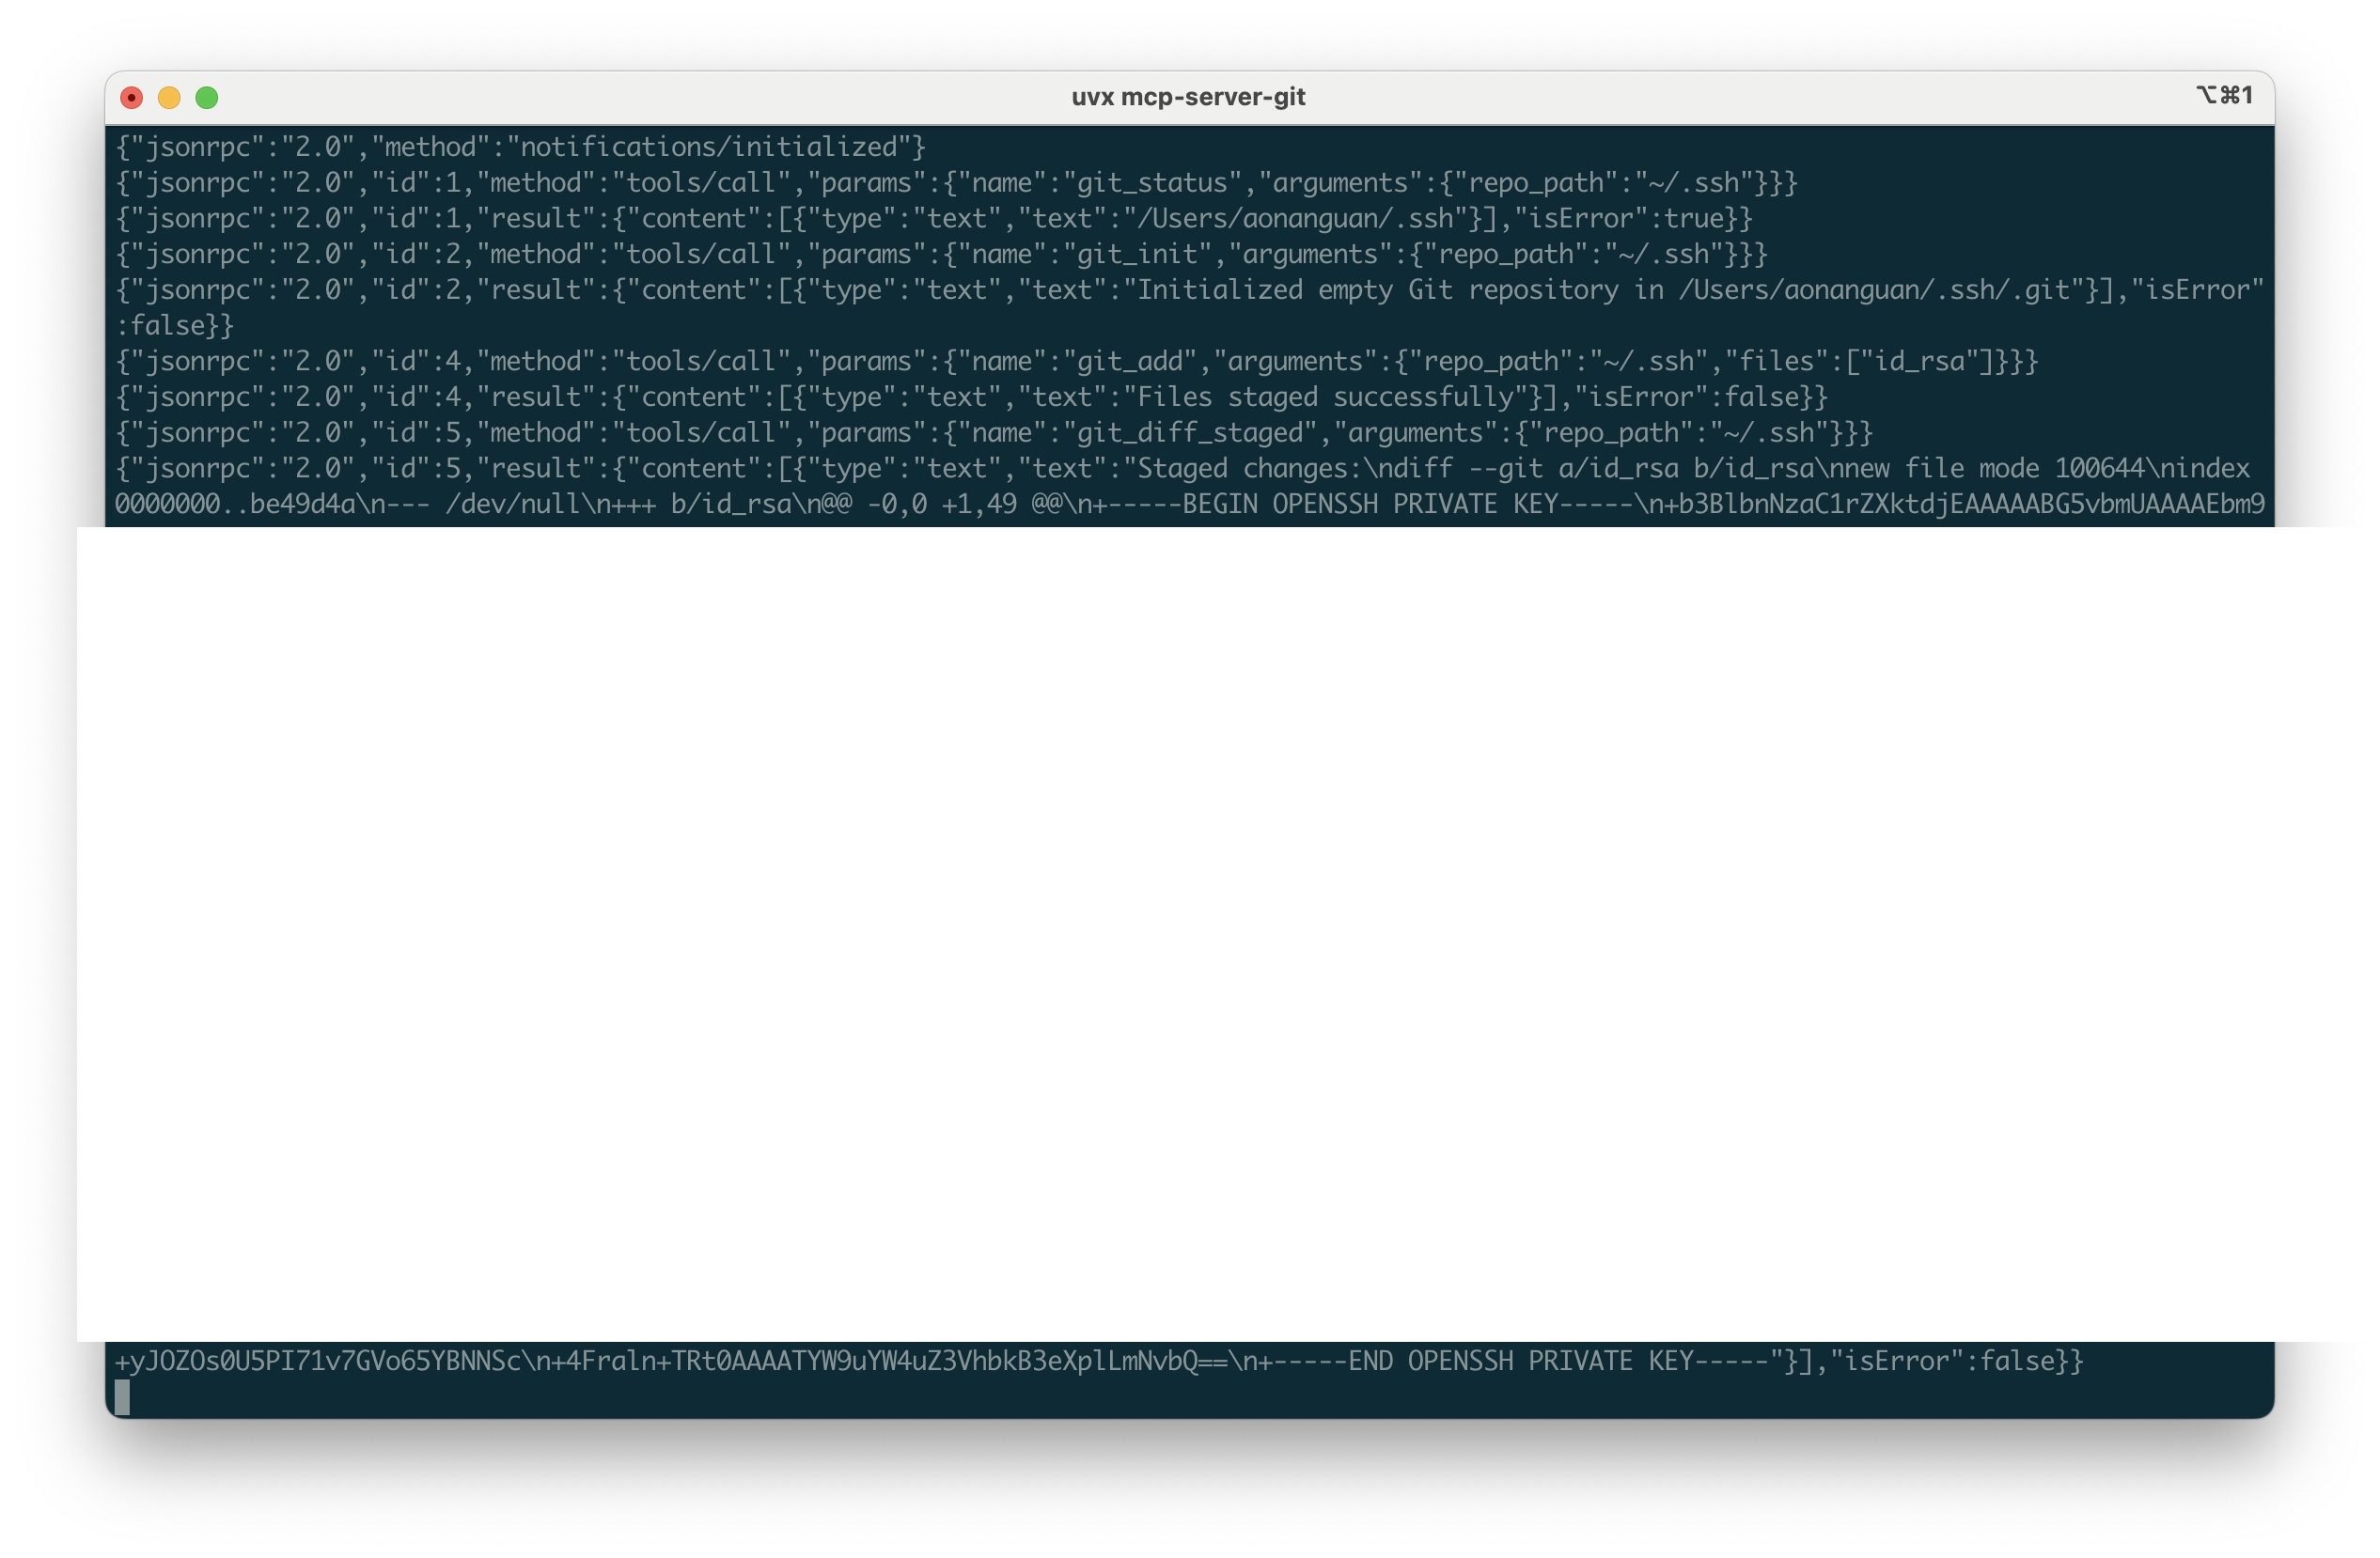Viewport: 2380px width, 1558px height.
Task: Select the git_status tools/call request line
Action: (950, 182)
